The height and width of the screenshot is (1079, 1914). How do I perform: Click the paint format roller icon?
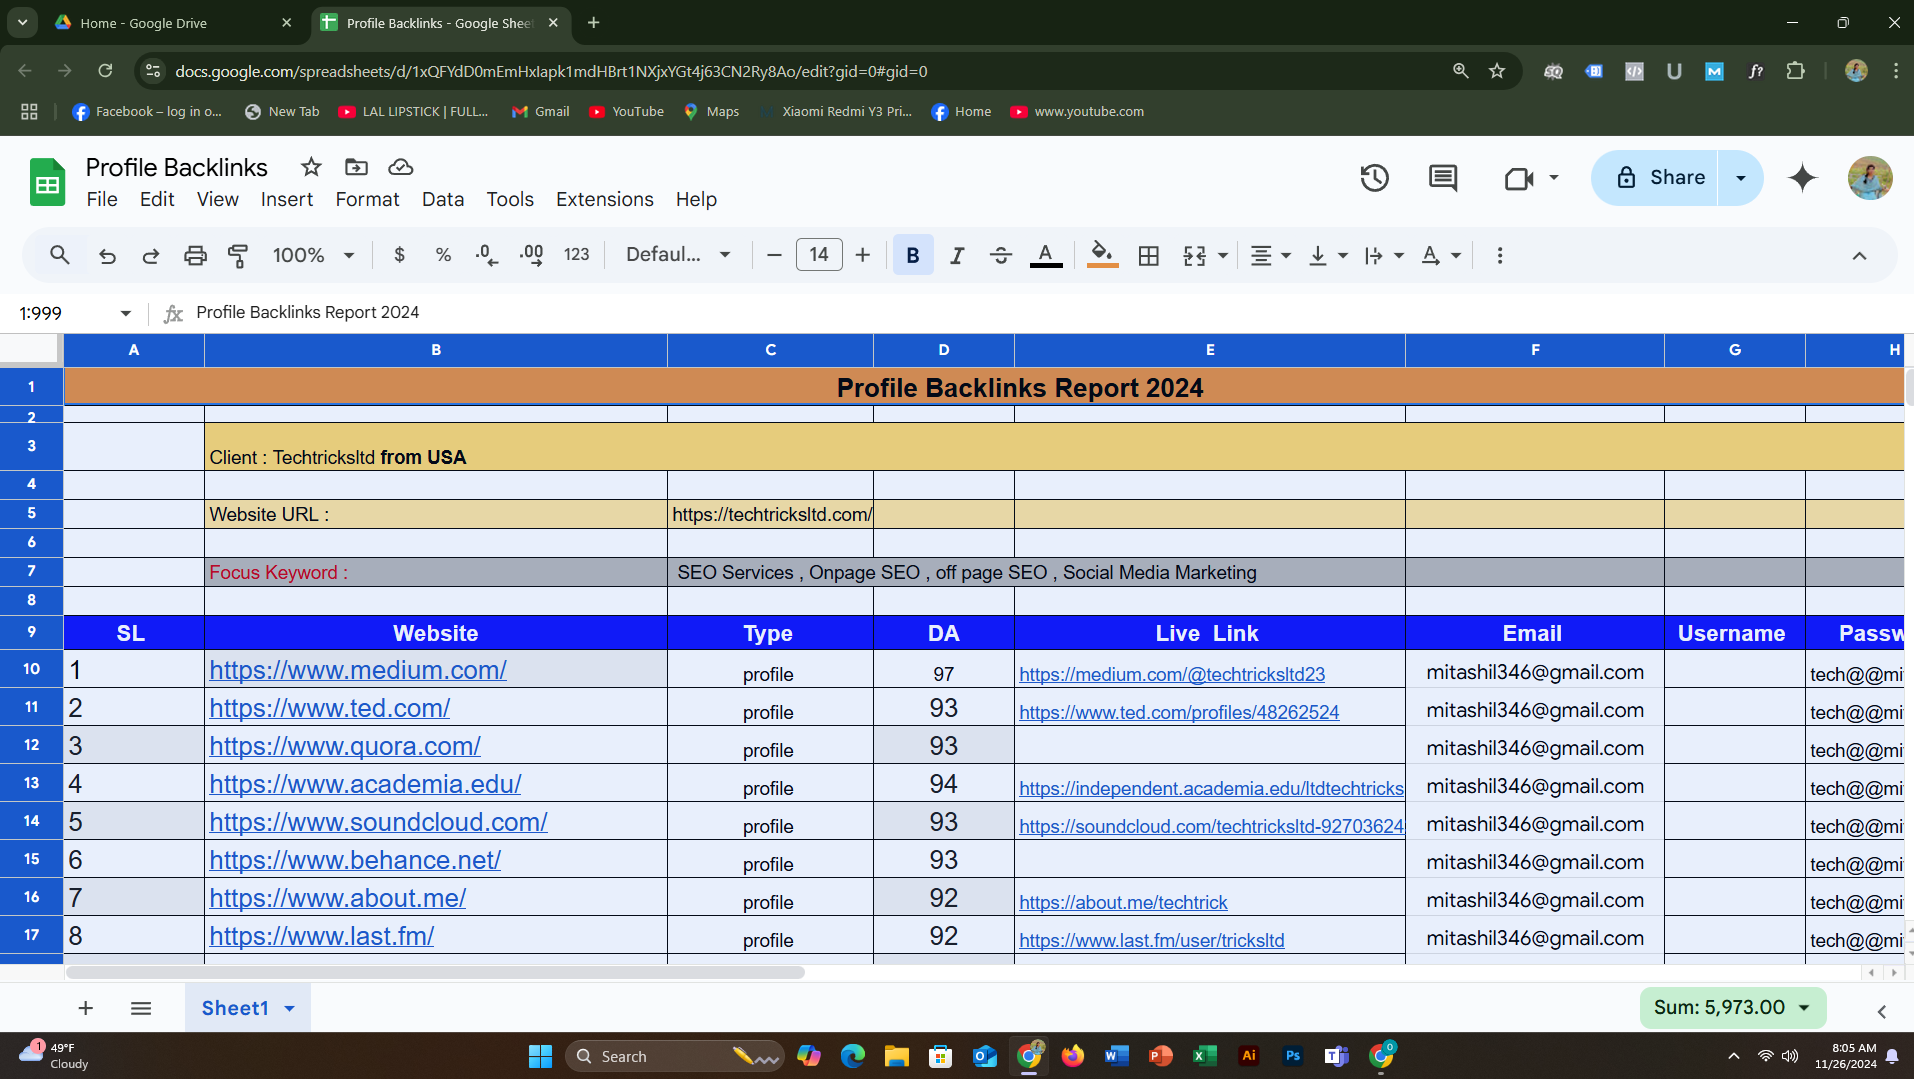pos(238,256)
